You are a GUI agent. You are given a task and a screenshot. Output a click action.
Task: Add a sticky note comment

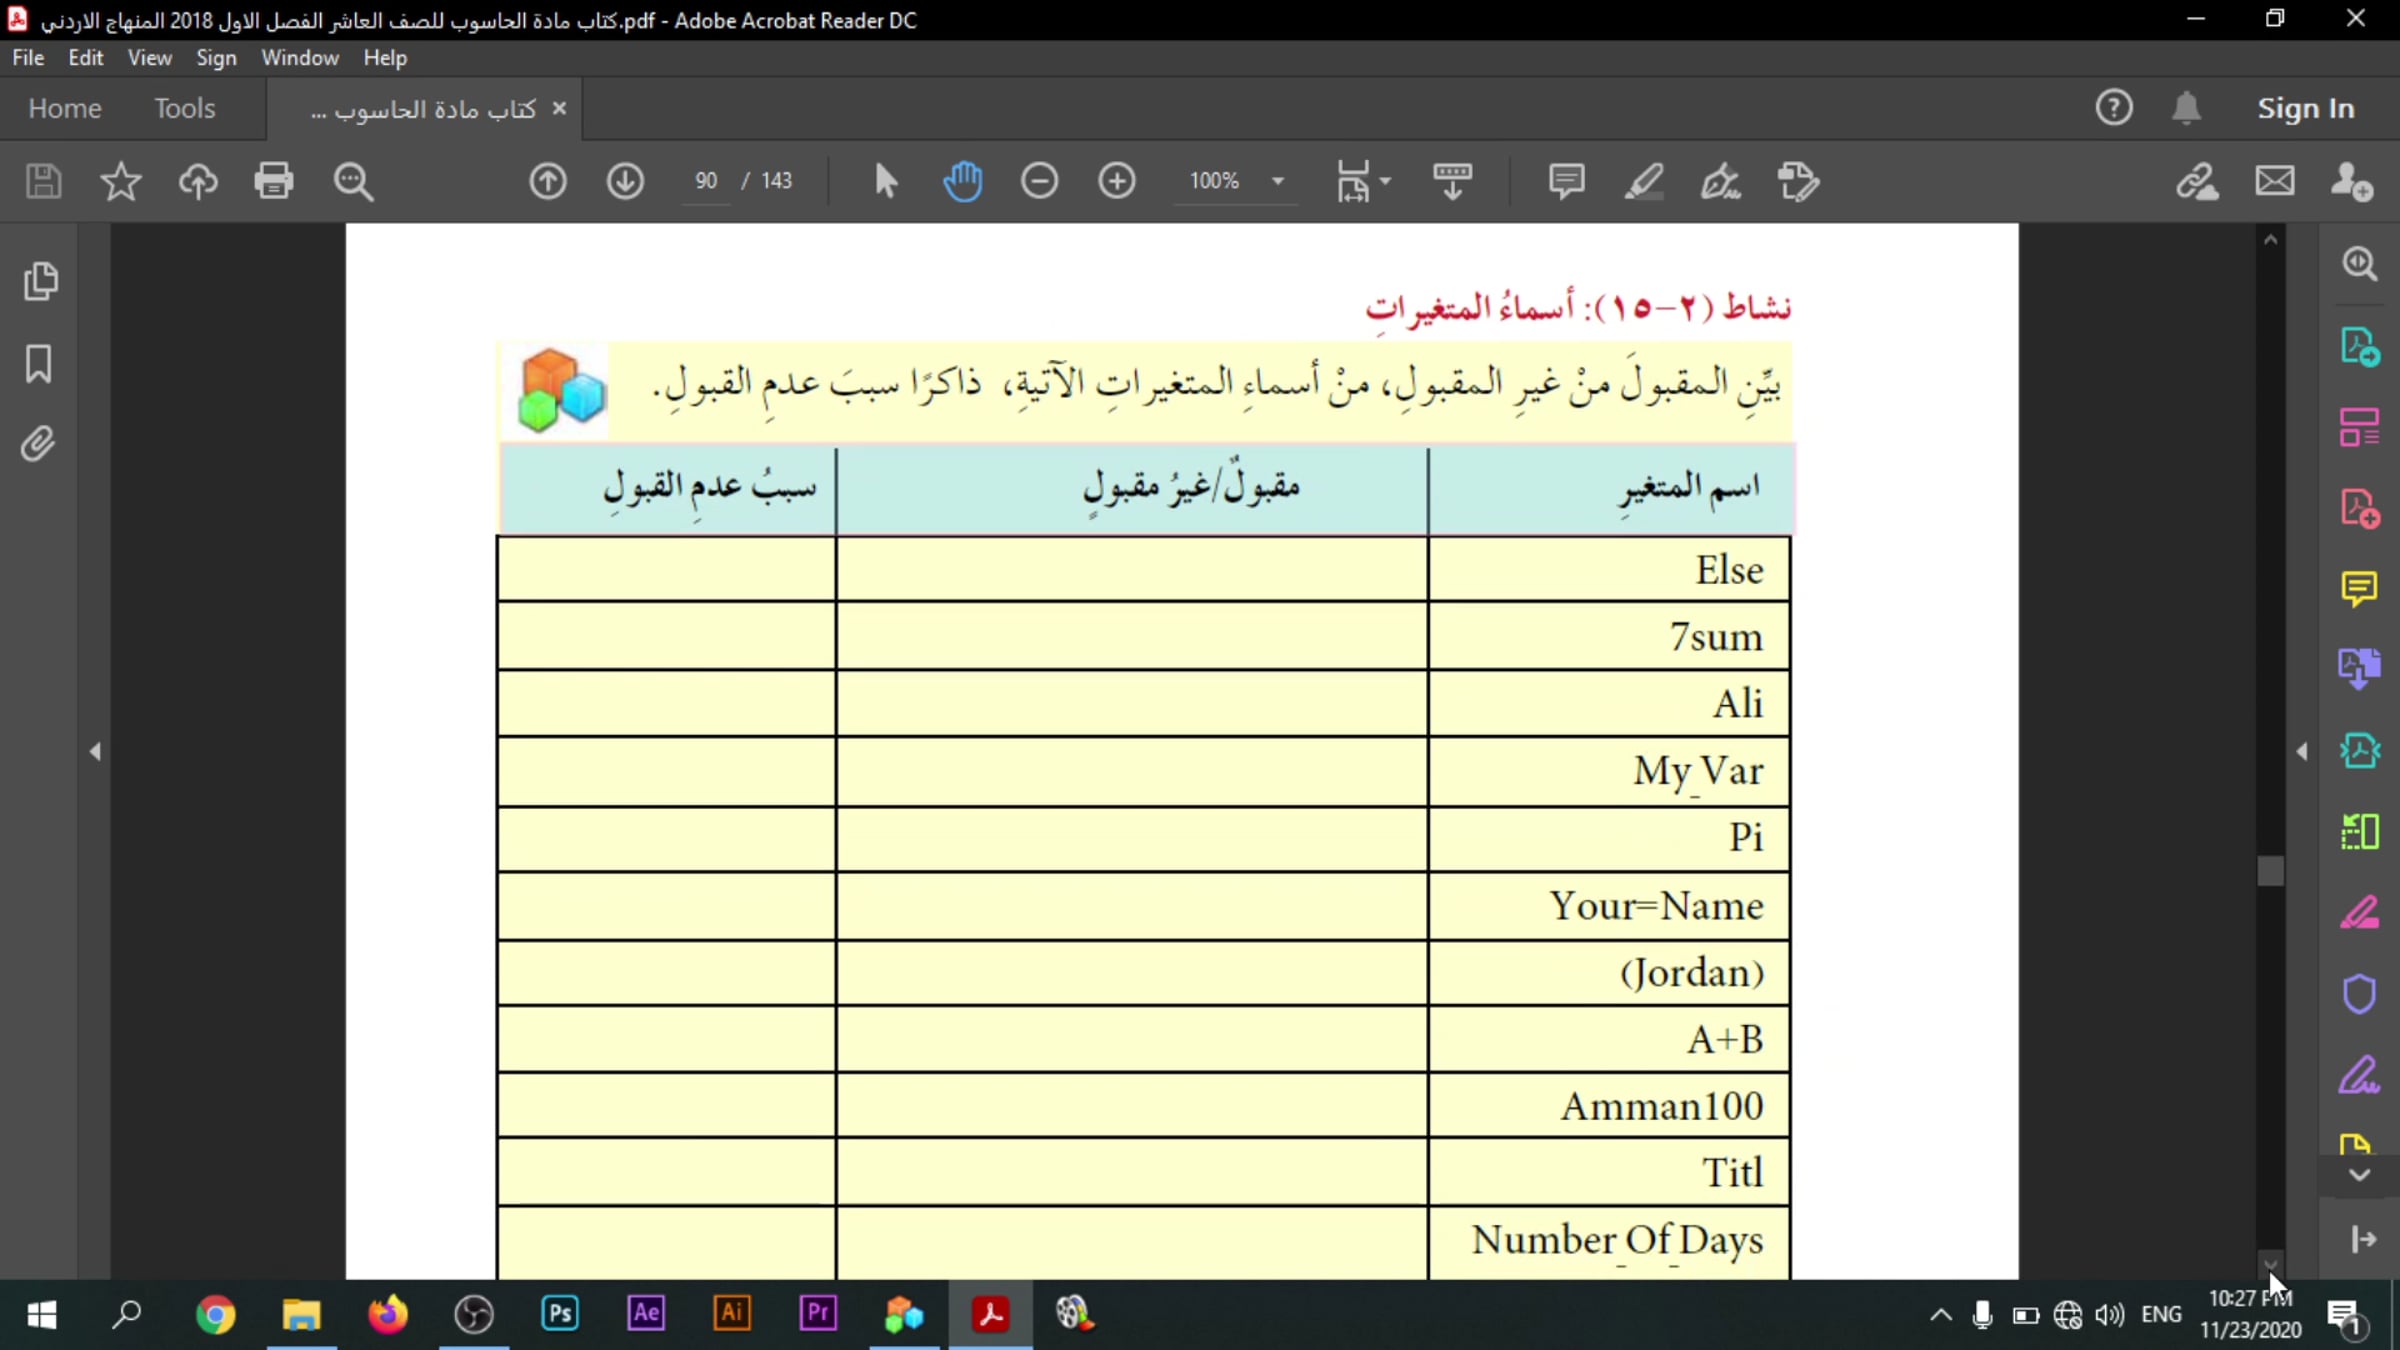1566,181
